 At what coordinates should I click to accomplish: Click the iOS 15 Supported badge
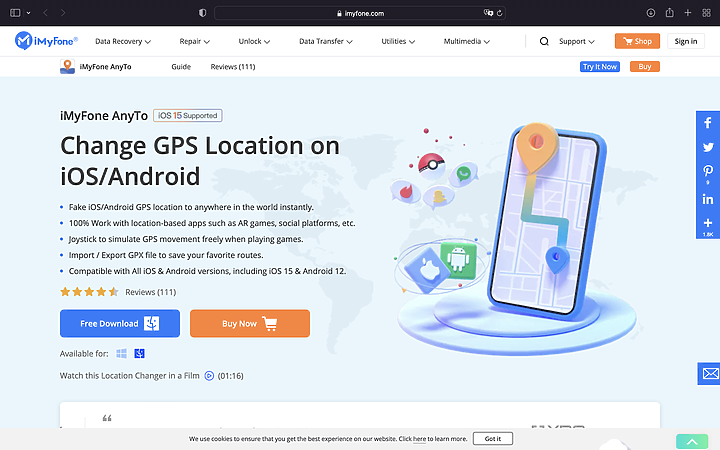click(188, 115)
